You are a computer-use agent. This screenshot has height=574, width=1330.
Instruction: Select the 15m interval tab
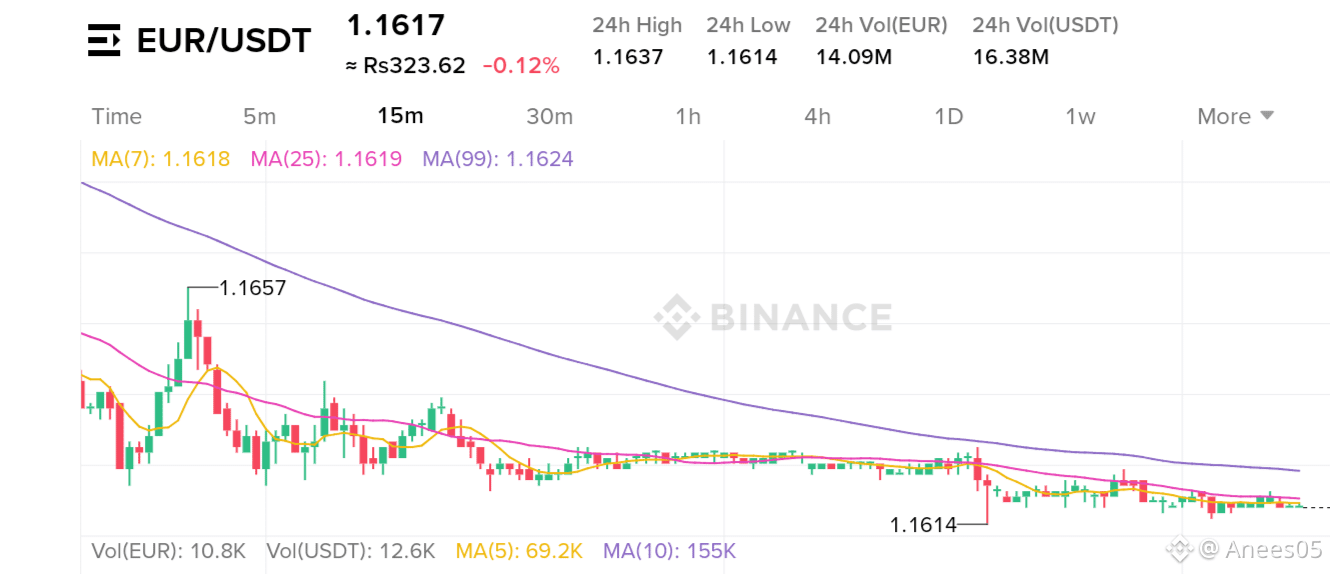click(400, 116)
